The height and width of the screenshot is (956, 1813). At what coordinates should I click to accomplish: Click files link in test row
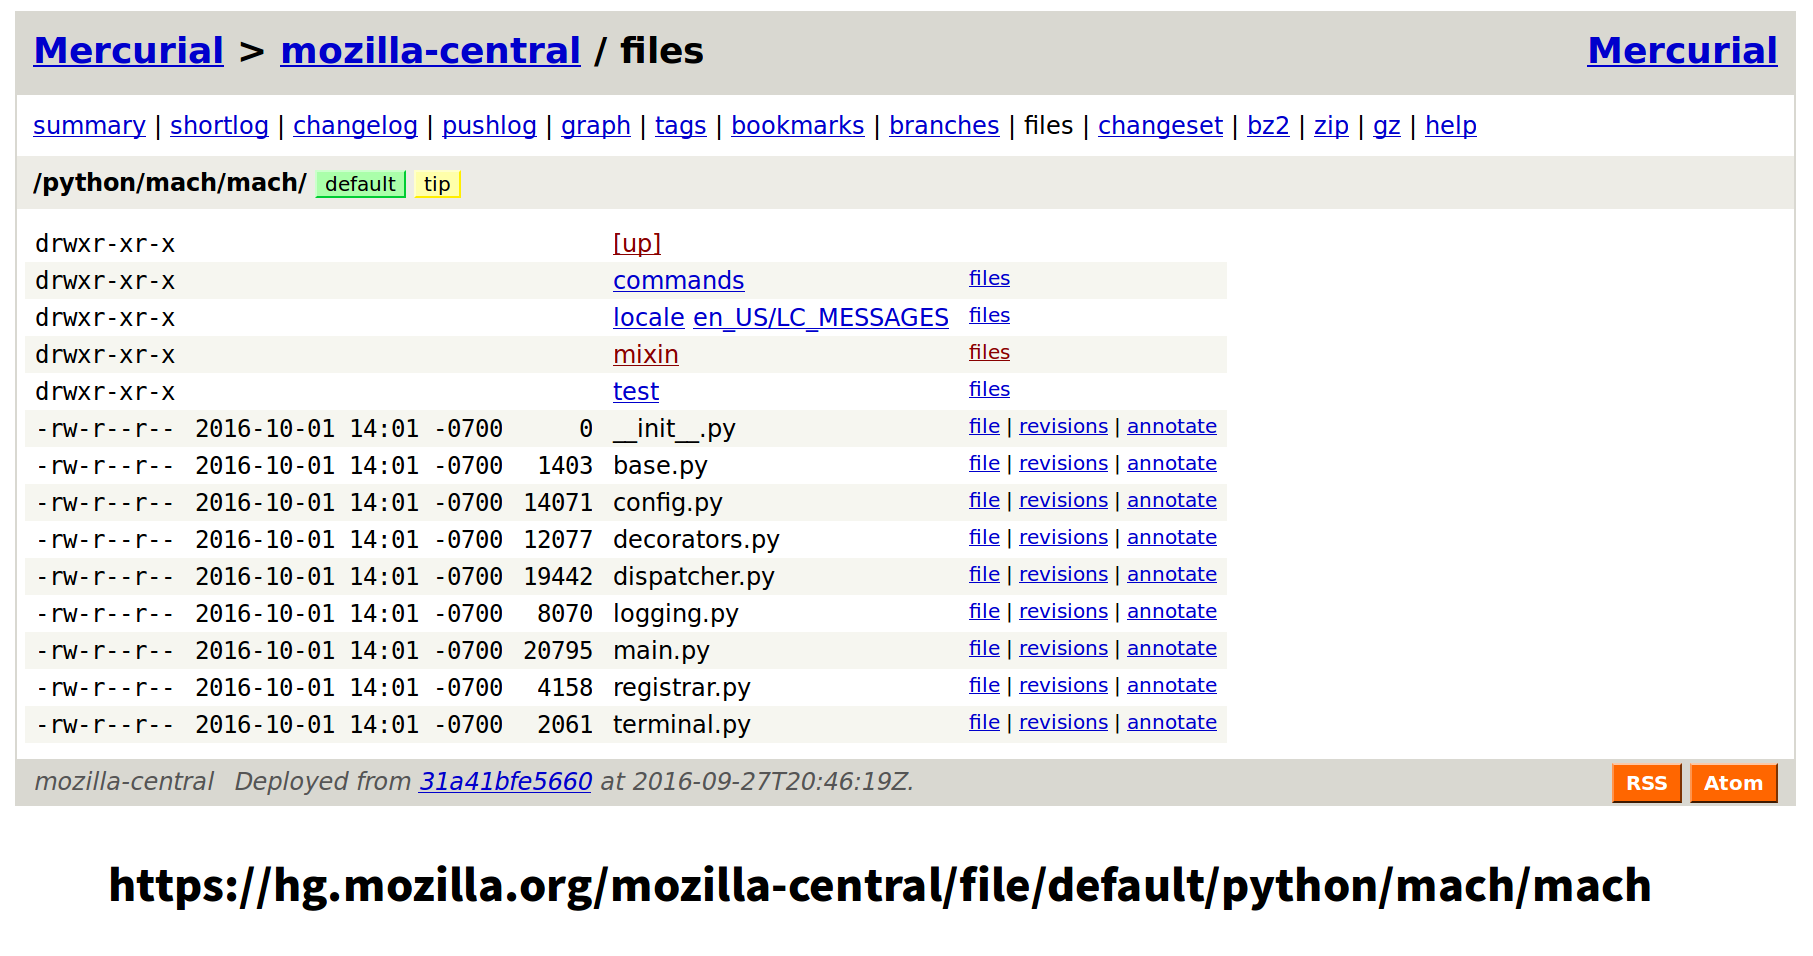tap(989, 389)
